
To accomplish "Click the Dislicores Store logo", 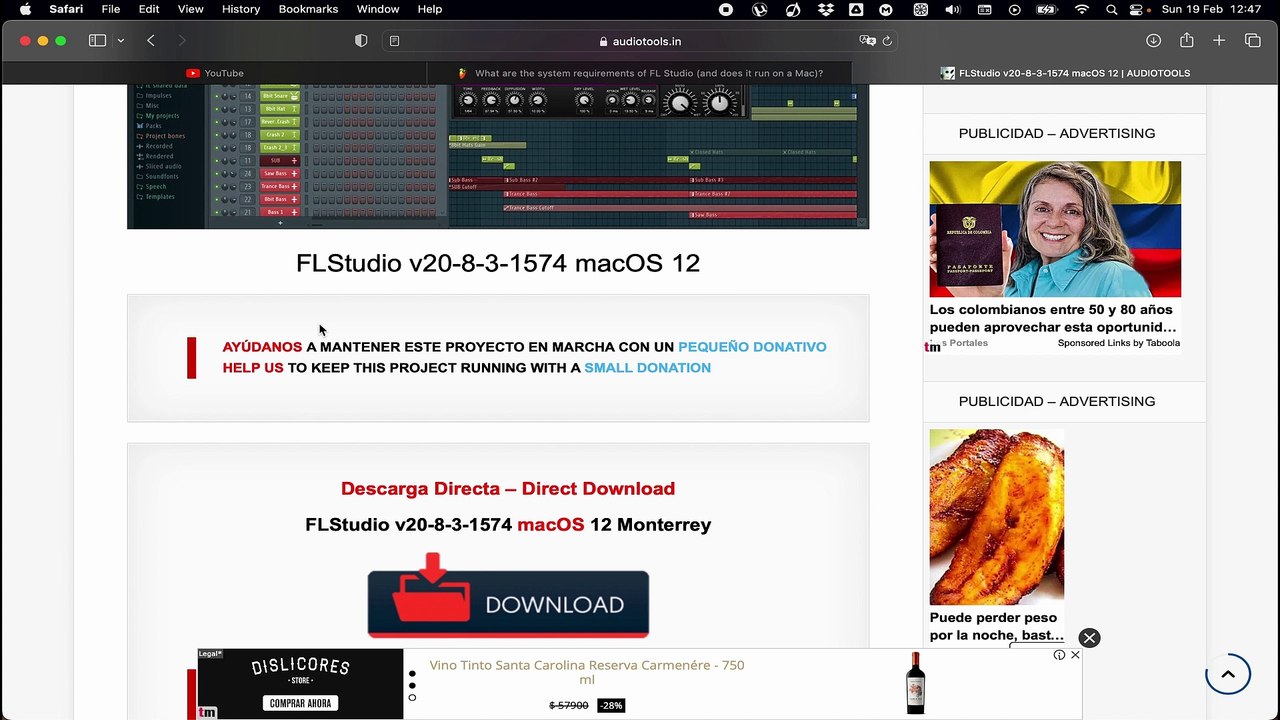I will coord(300,670).
